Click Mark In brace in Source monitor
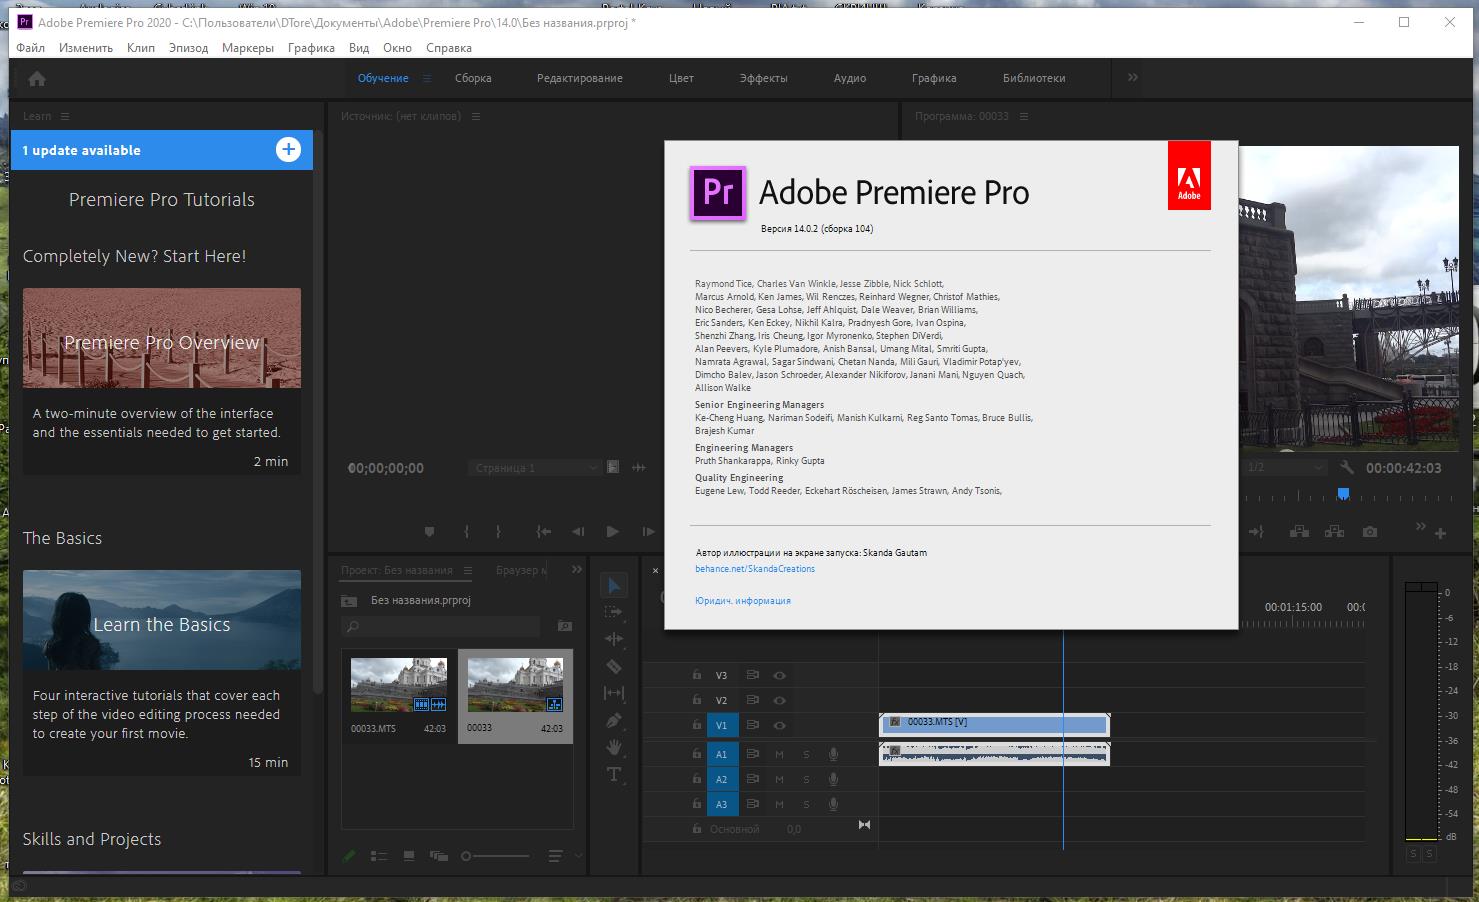 point(466,532)
